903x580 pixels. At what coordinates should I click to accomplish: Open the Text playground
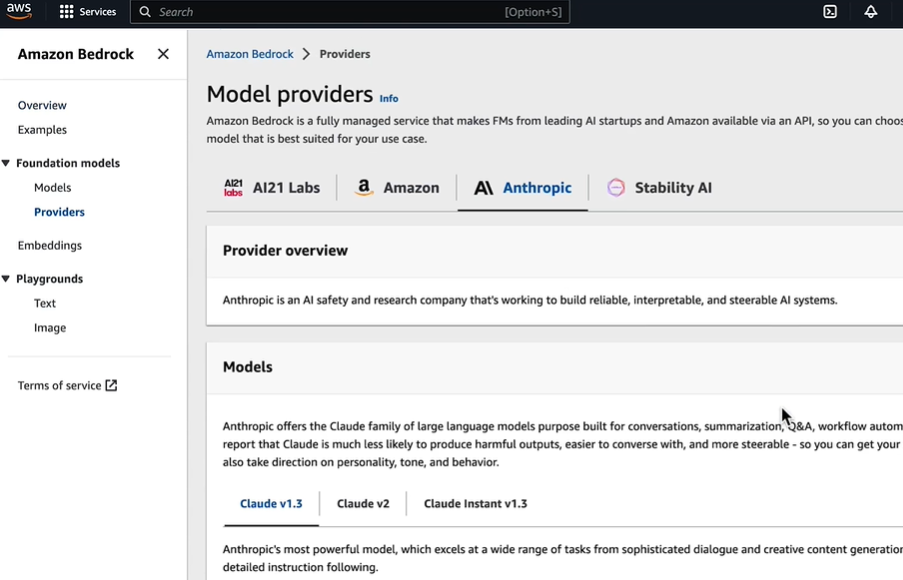point(45,304)
